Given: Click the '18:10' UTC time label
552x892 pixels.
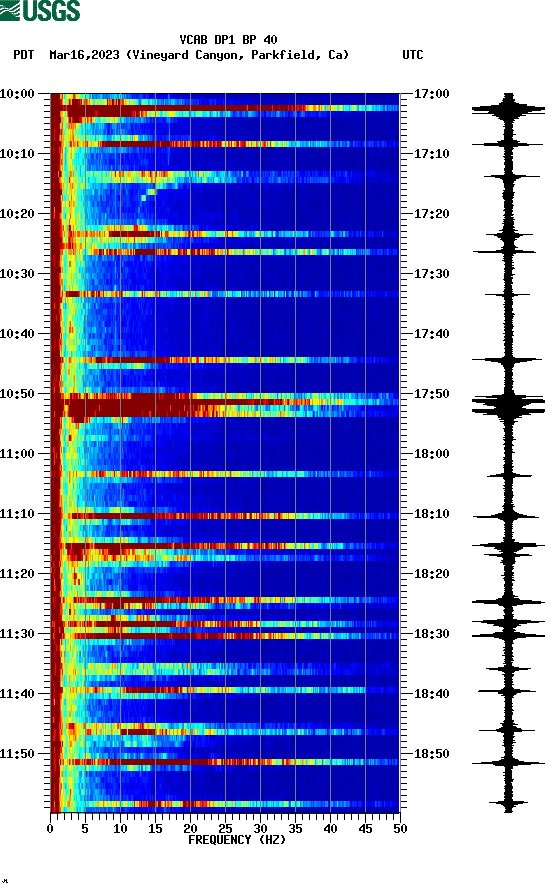Looking at the screenshot, I should coord(431,514).
